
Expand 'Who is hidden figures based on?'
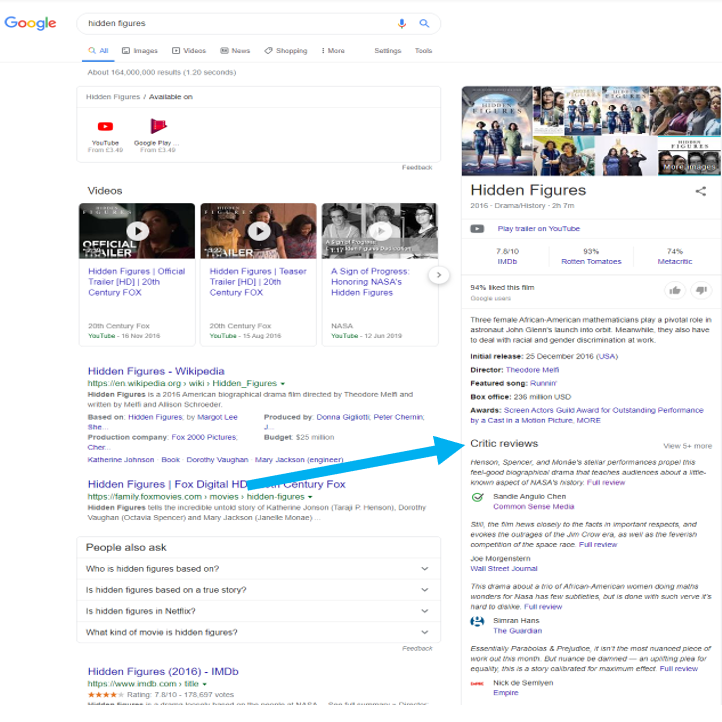(259, 569)
